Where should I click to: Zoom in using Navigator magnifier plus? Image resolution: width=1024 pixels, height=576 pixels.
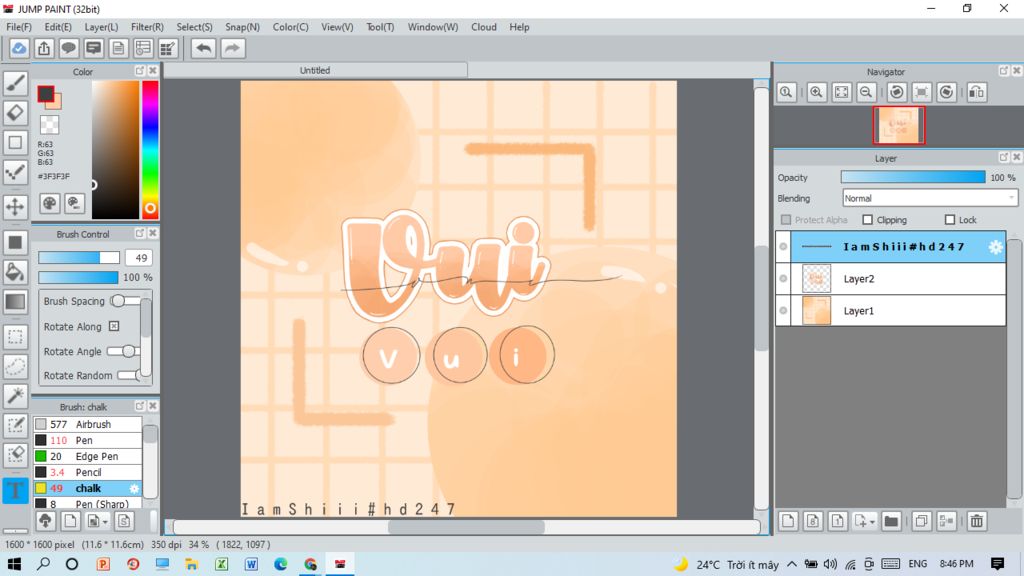[x=816, y=92]
